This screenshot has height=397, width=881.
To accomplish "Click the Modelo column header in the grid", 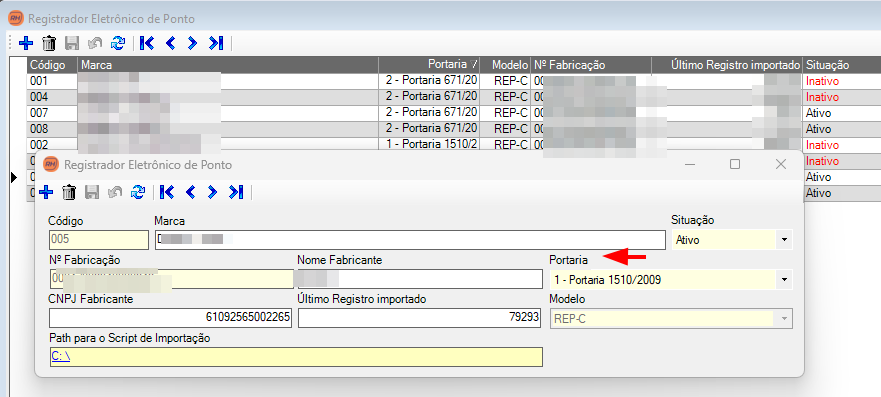I will pos(506,65).
